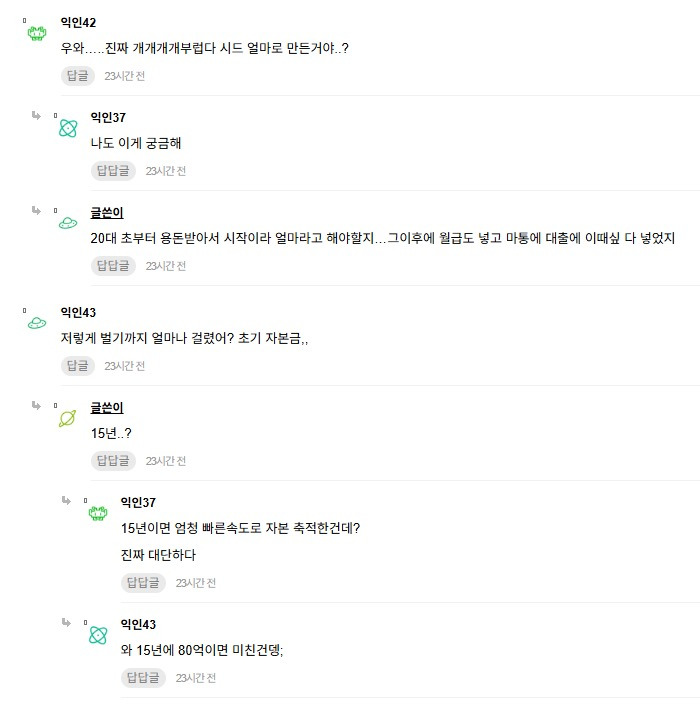Screen dimensions: 700x705
Task: Click 답답글 under '진짜 대단하다'
Action: coord(143,583)
